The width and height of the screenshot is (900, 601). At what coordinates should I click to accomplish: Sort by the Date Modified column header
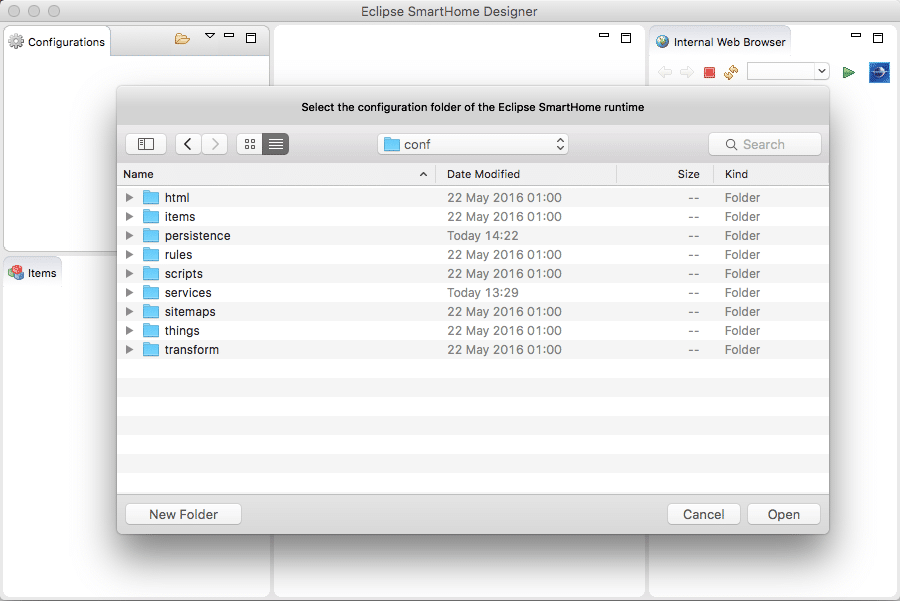pyautogui.click(x=526, y=174)
